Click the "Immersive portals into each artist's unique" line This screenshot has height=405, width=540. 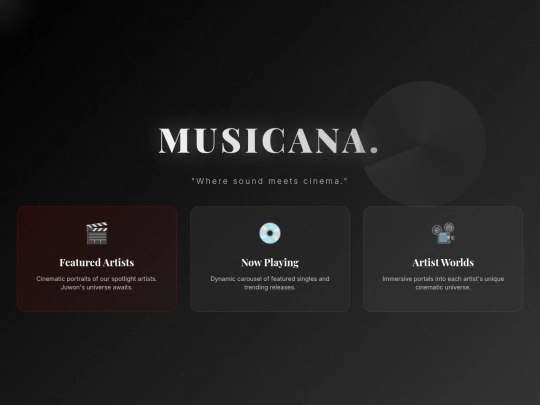tap(443, 279)
